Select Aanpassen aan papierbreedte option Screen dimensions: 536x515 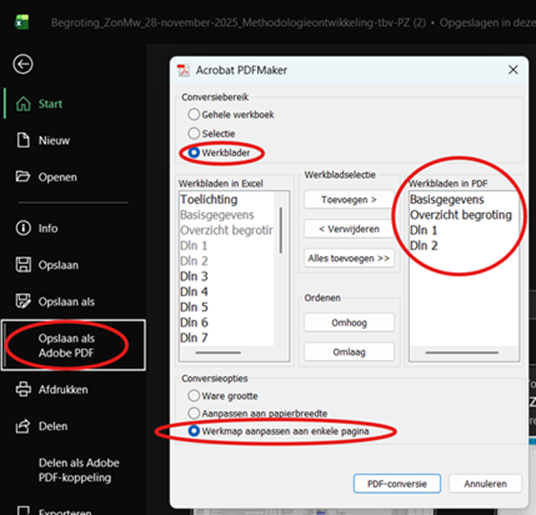tap(194, 413)
